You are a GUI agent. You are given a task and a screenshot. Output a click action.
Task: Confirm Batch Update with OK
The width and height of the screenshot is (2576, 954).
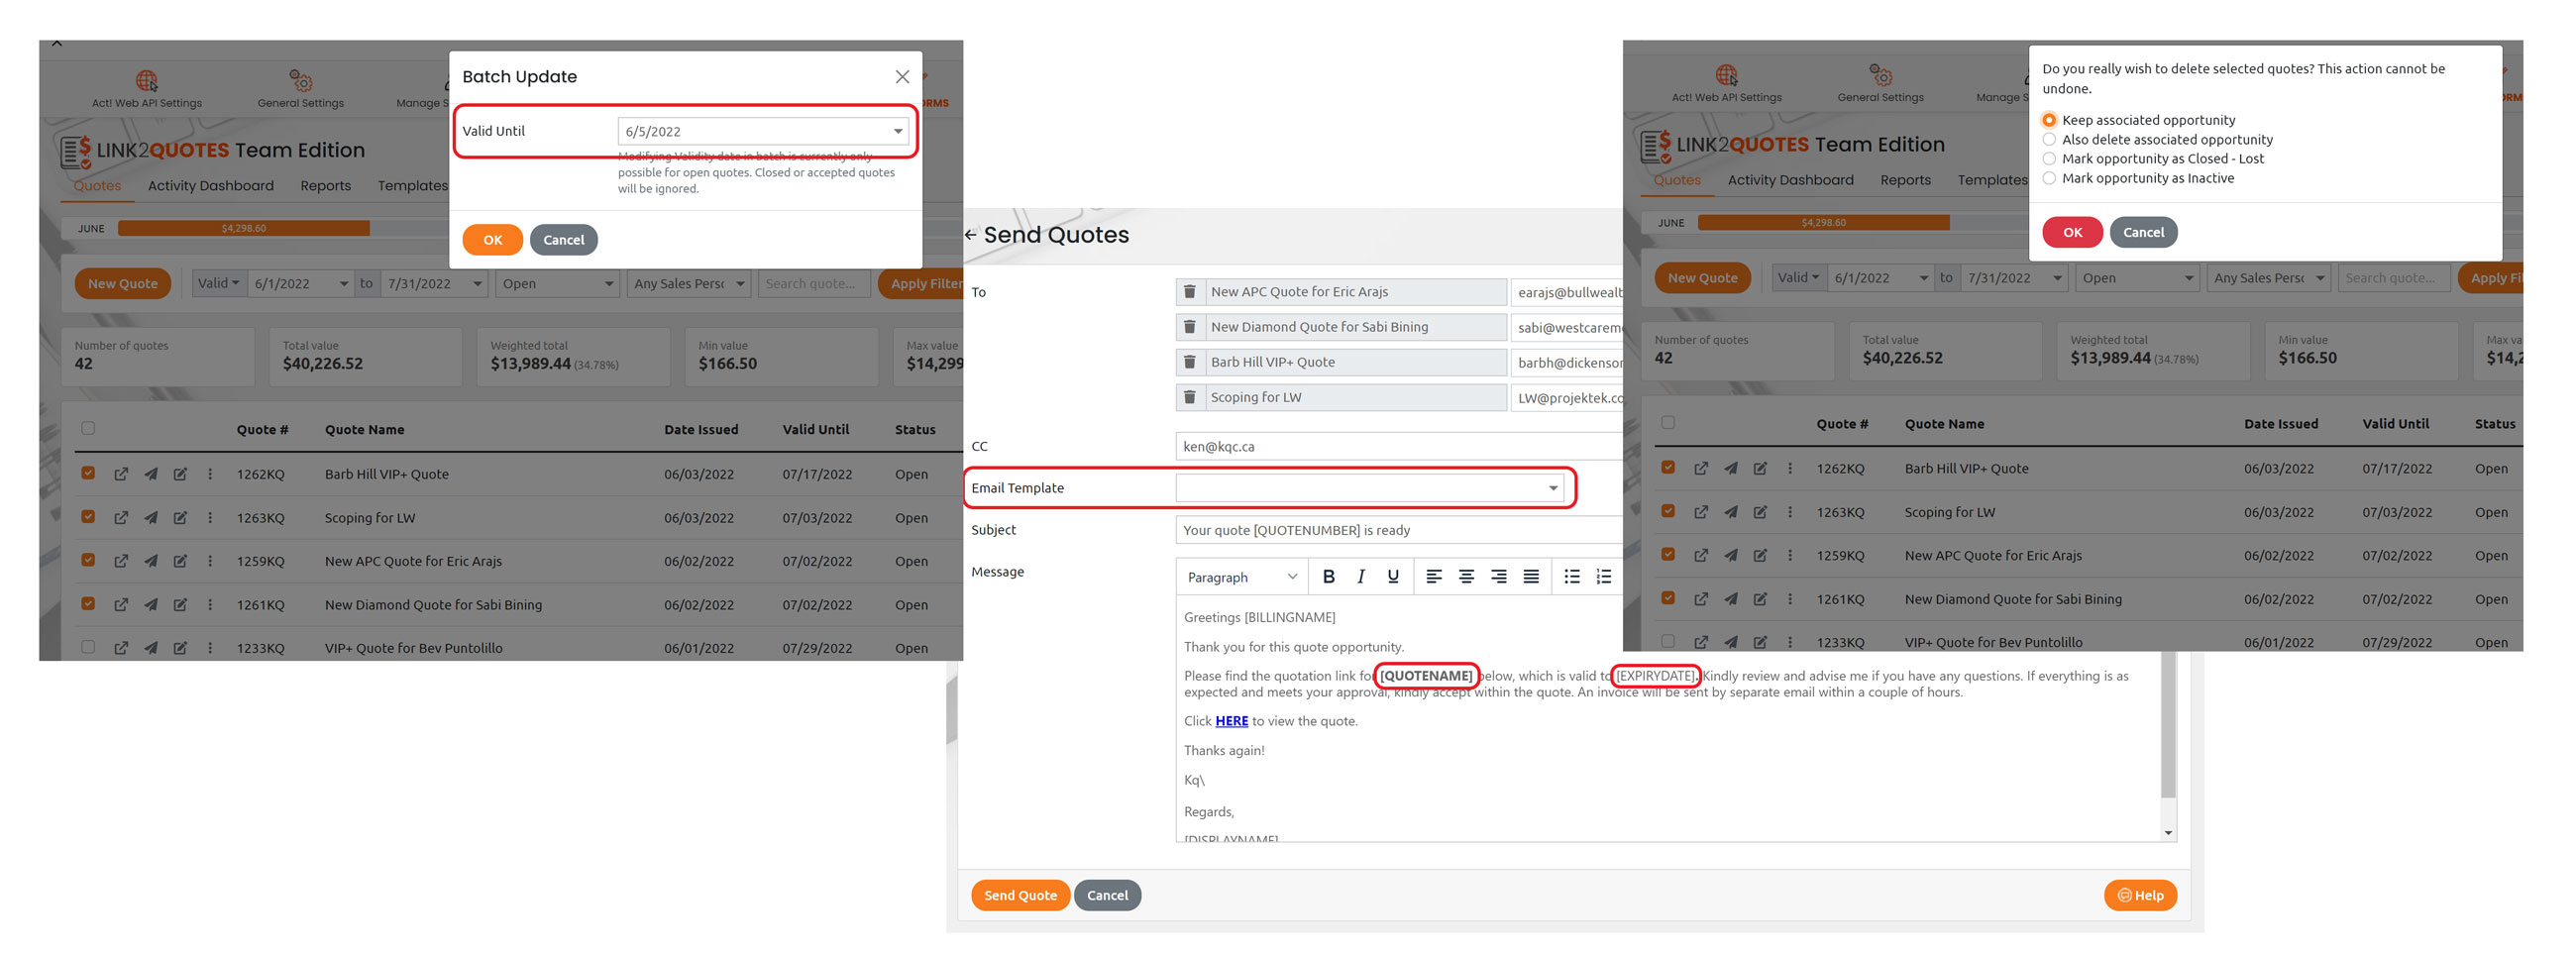click(492, 240)
